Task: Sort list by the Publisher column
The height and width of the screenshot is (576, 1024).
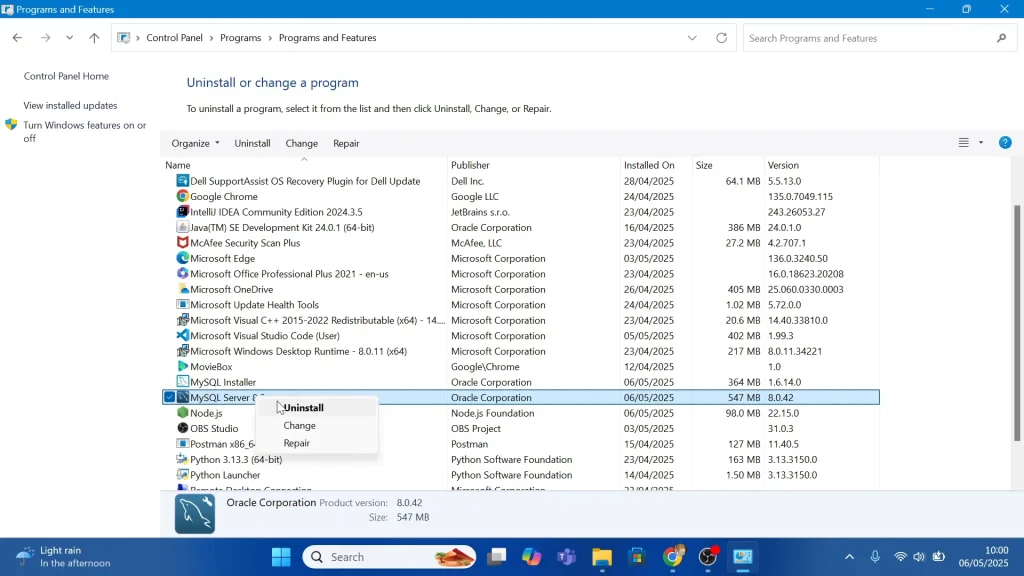Action: 534,165
